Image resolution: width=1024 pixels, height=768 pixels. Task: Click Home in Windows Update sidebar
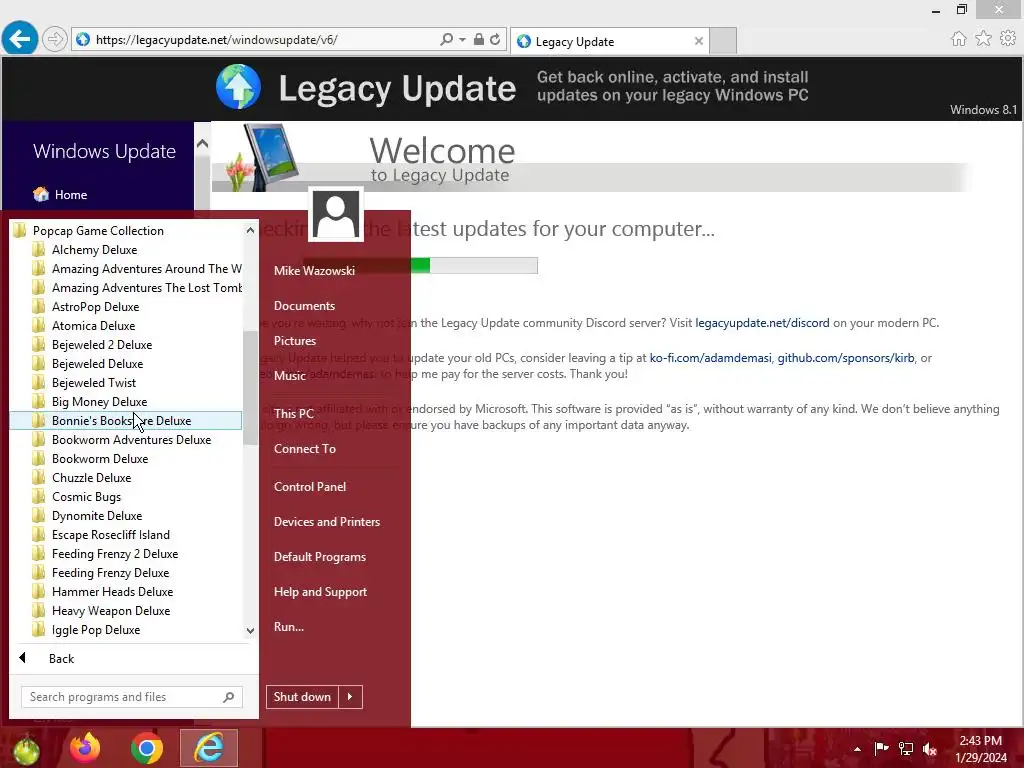71,195
